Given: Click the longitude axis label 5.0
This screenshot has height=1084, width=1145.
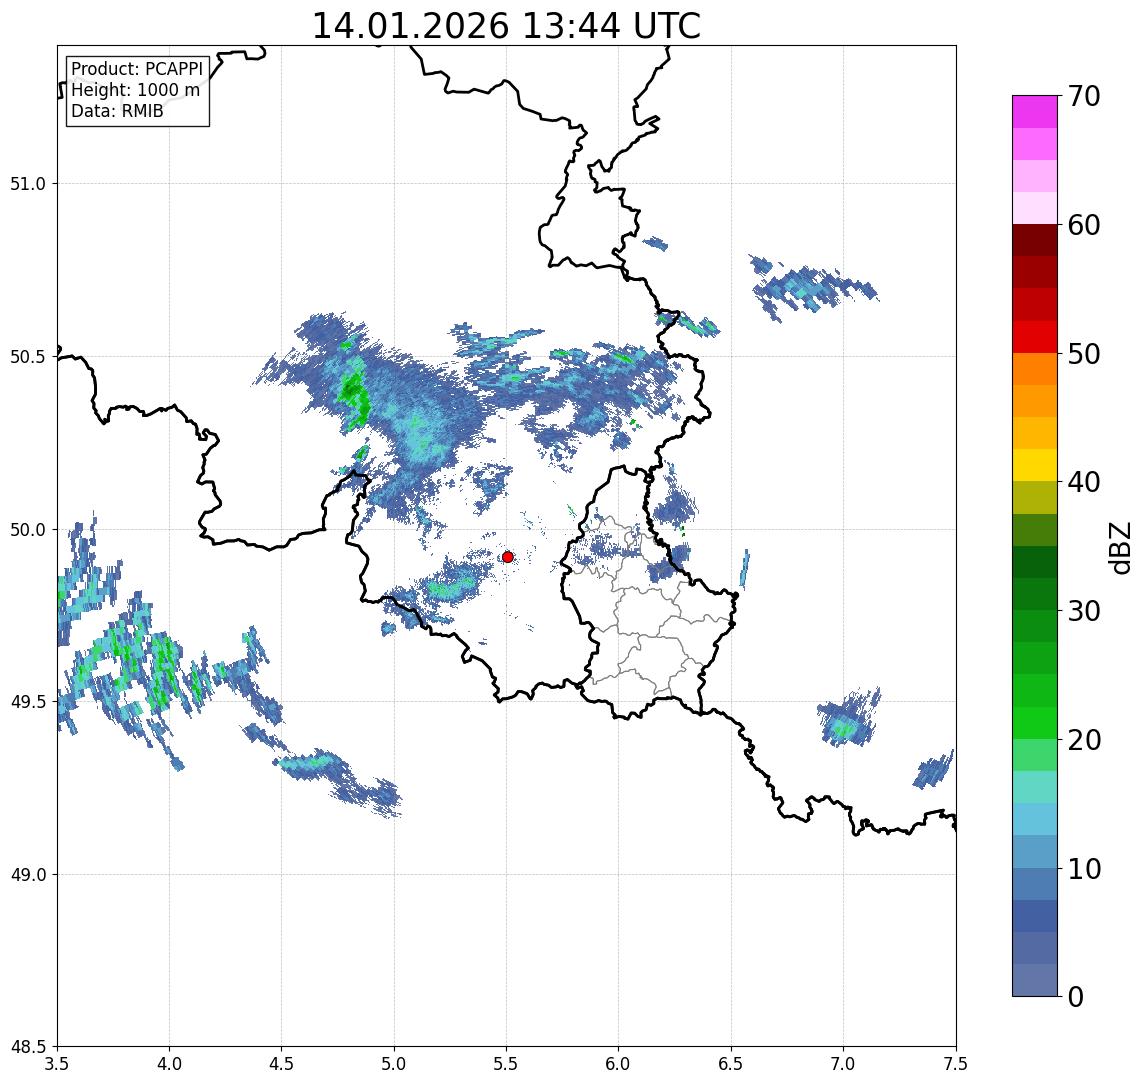Looking at the screenshot, I should (x=394, y=1064).
